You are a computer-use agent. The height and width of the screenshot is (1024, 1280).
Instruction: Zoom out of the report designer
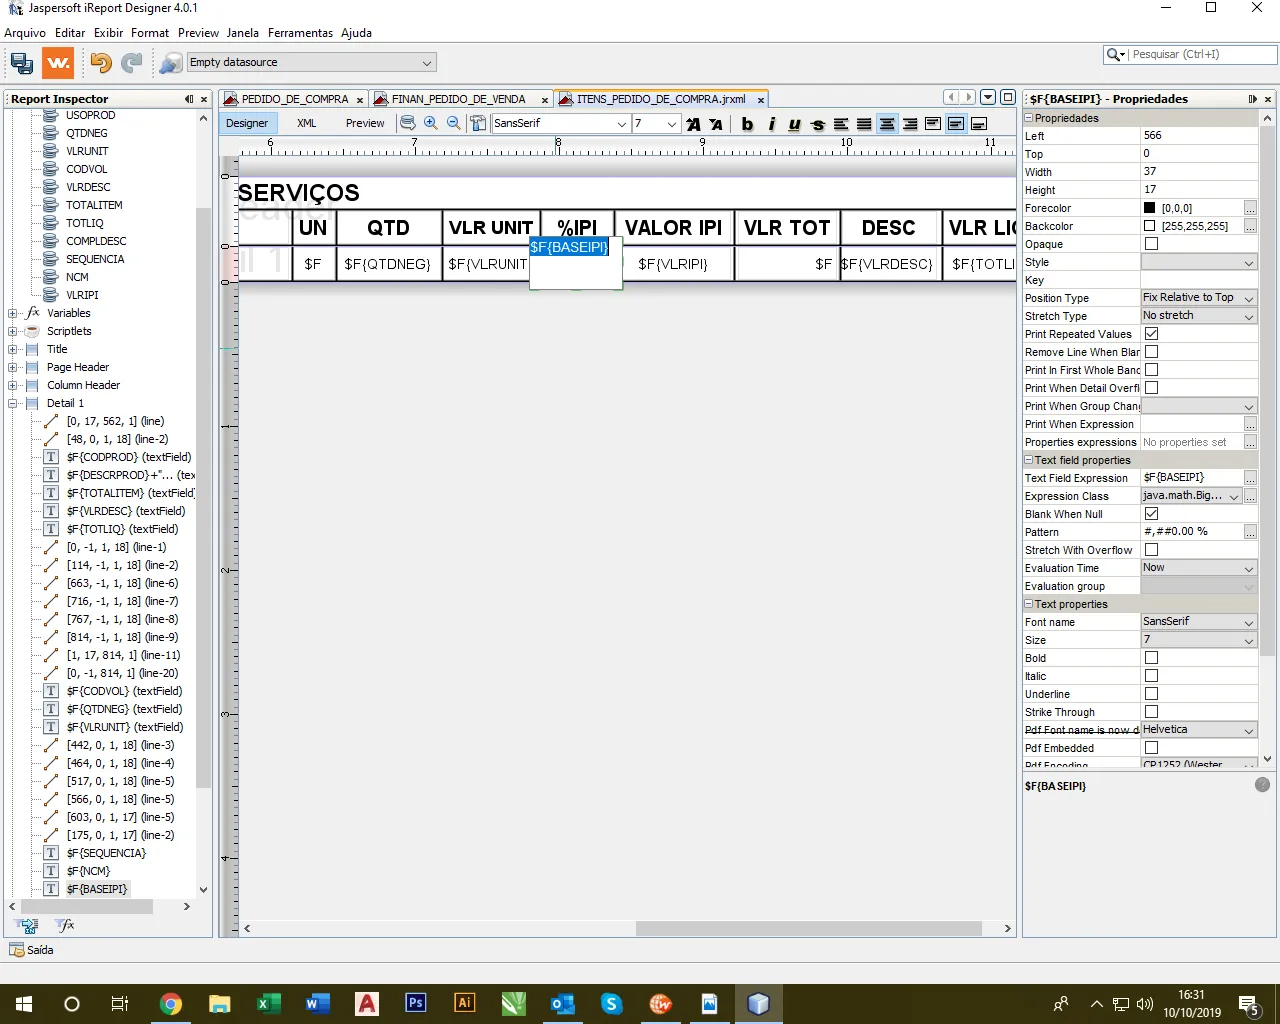coord(453,123)
